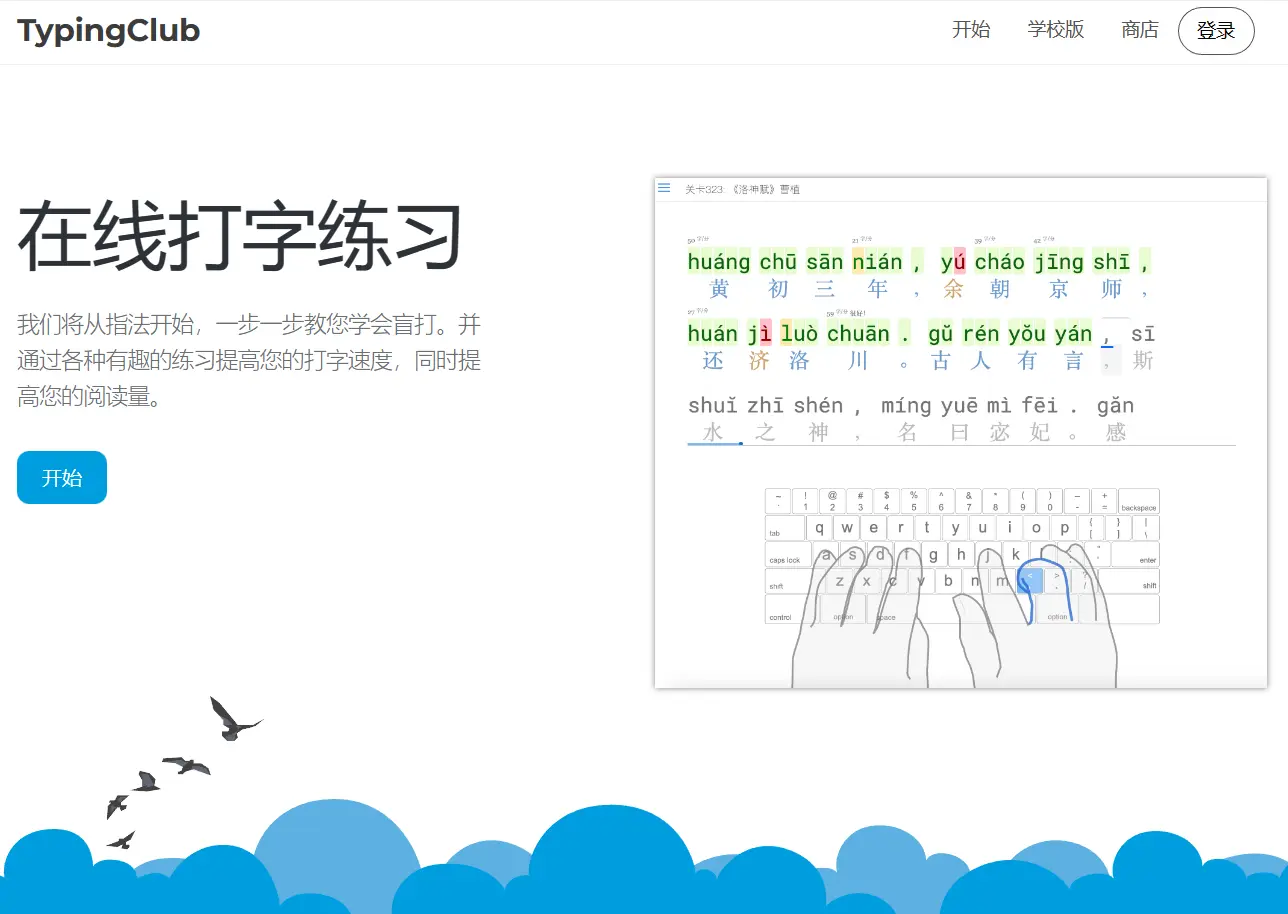The width and height of the screenshot is (1288, 914).
Task: Click the control key on virtual keyboard
Action: 789,610
